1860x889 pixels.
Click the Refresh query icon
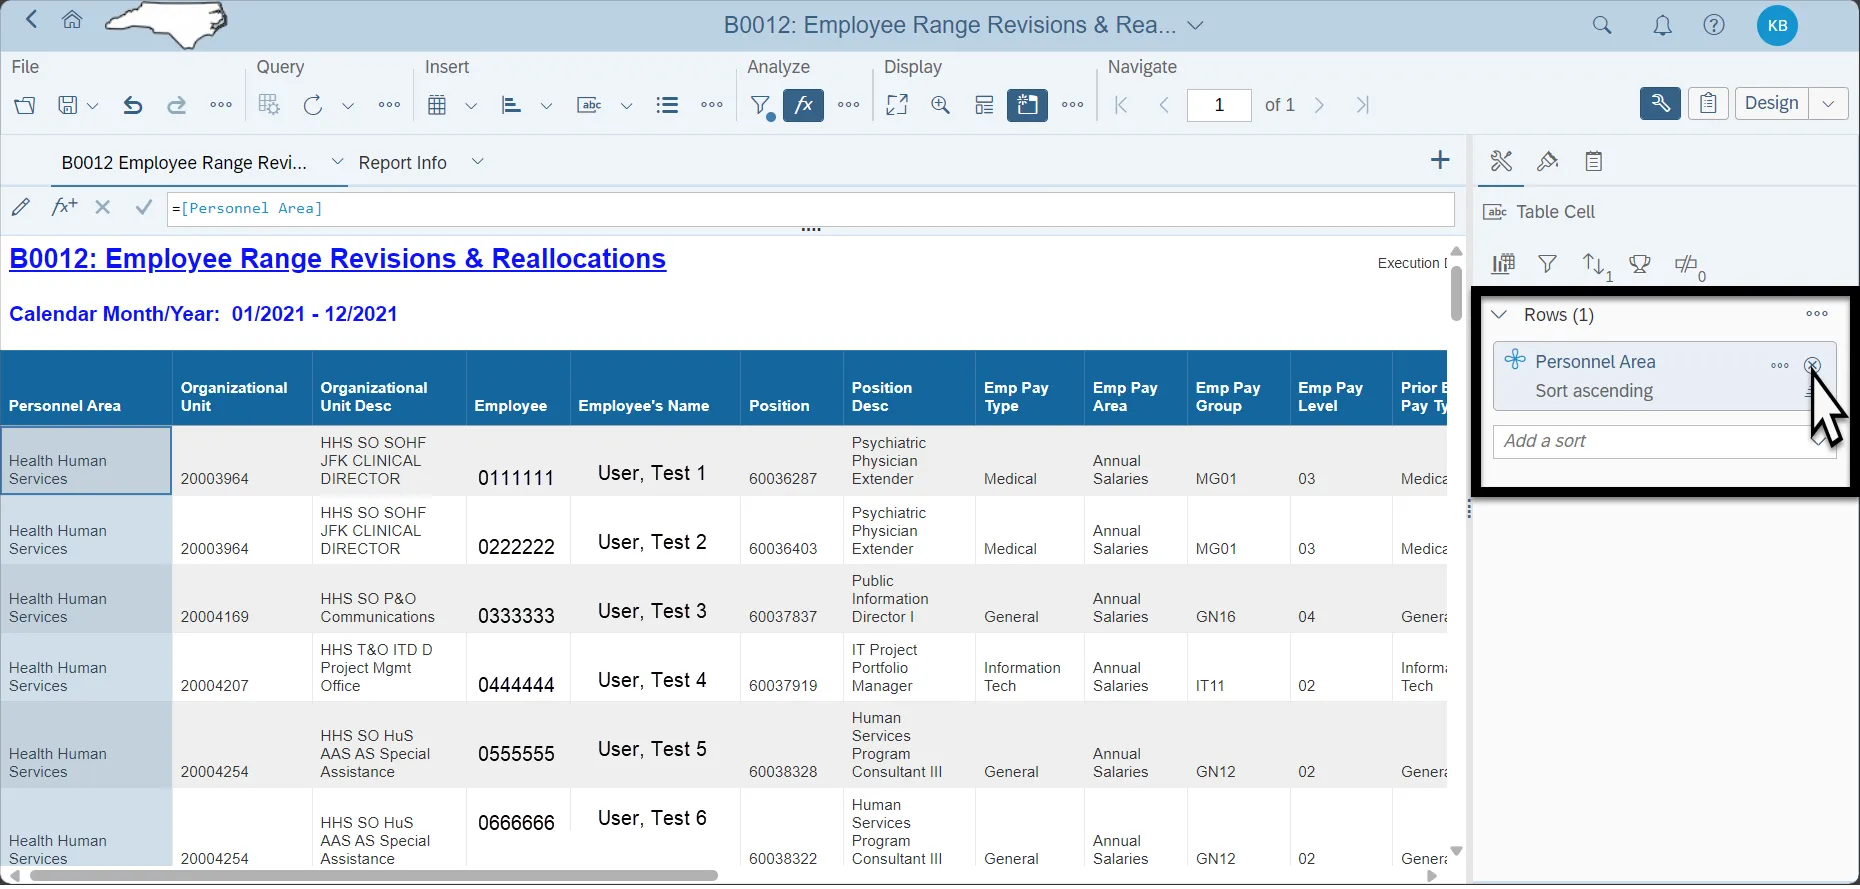pyautogui.click(x=313, y=105)
